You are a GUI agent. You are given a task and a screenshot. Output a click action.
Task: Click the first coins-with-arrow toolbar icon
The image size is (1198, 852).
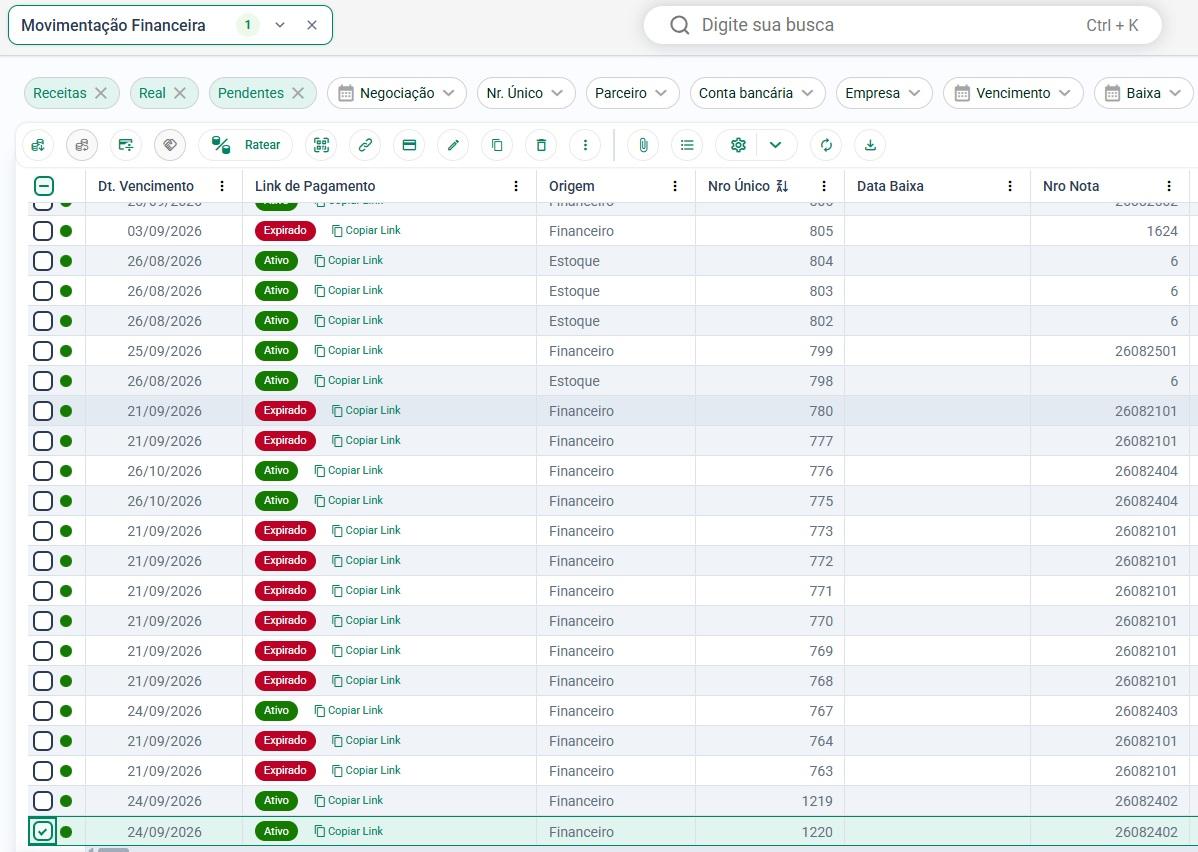38,145
